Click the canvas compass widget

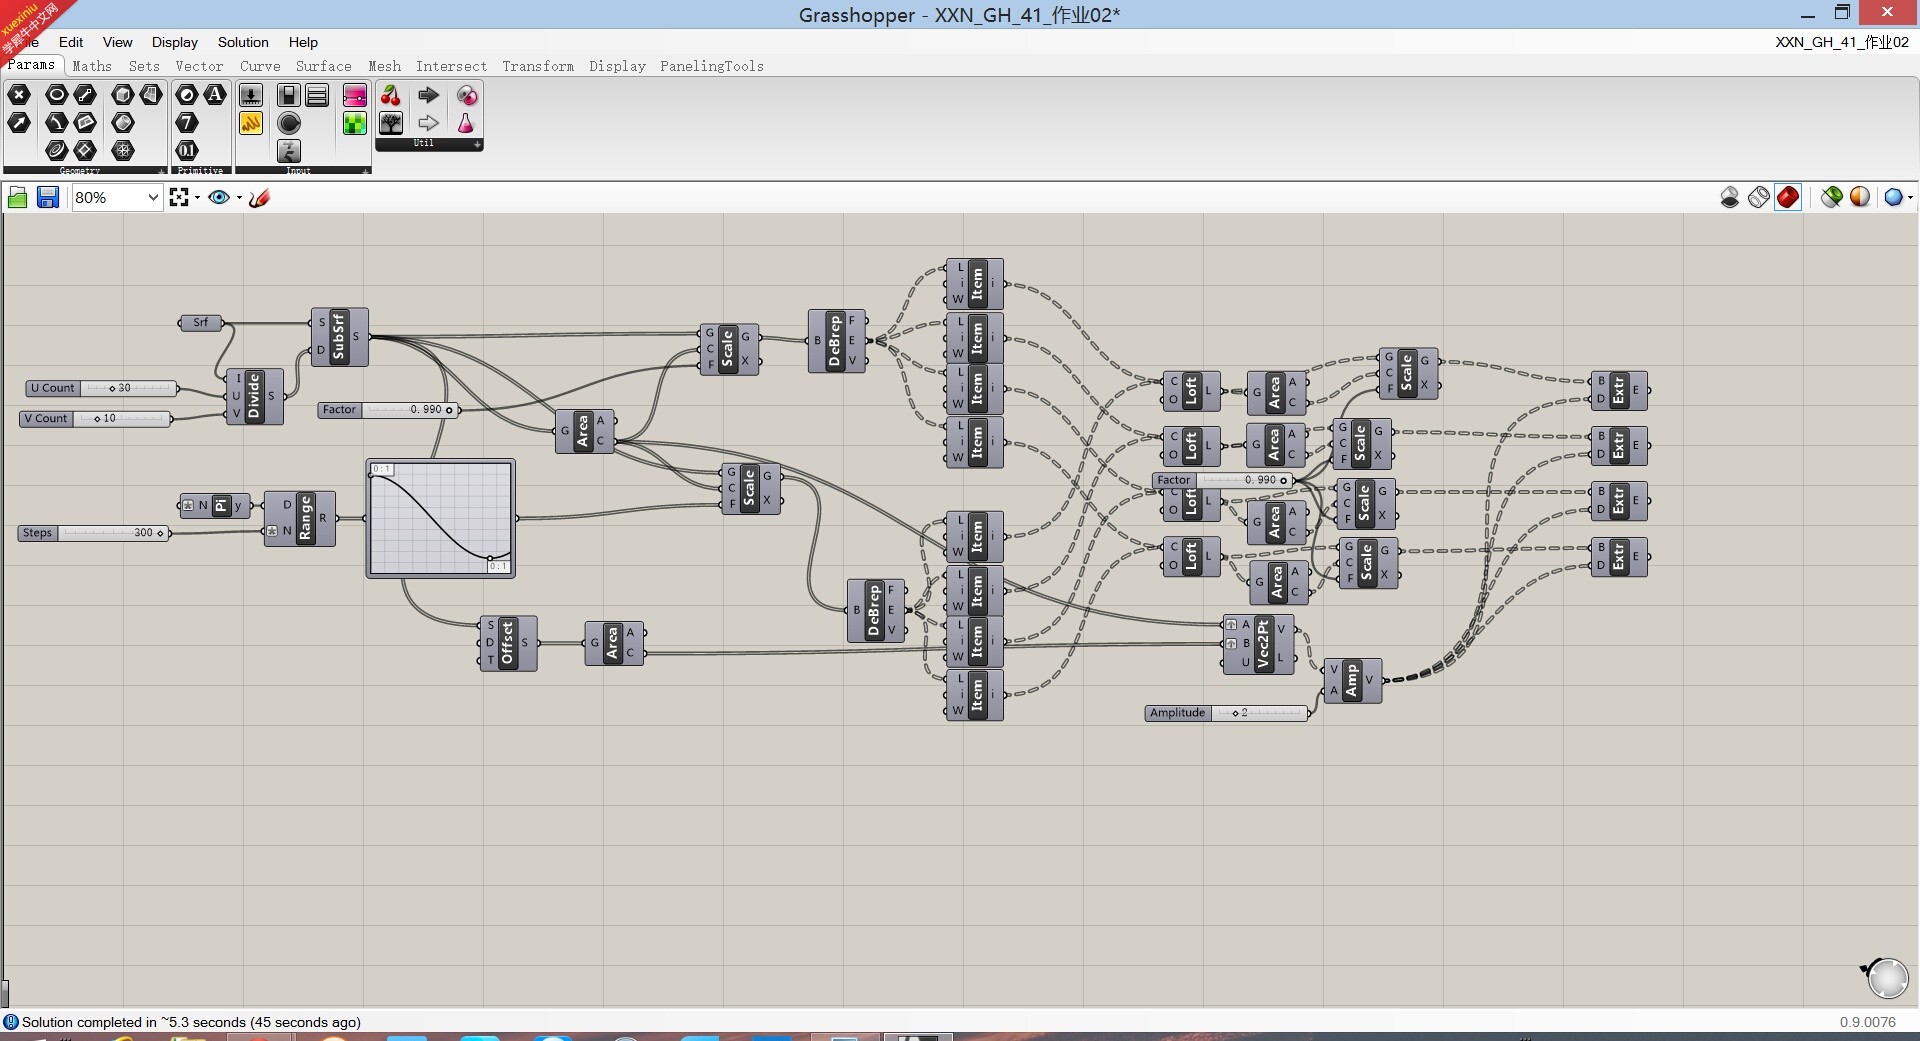[x=1887, y=977]
